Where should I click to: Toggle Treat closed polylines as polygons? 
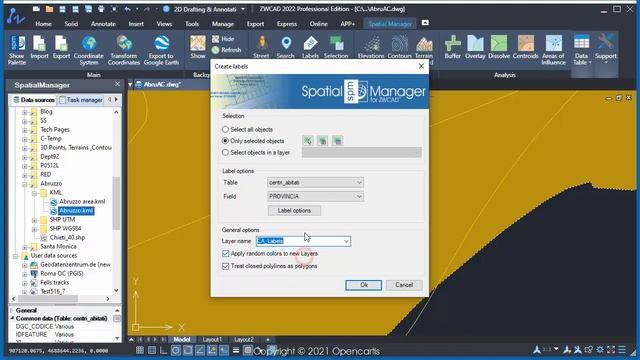tap(225, 266)
